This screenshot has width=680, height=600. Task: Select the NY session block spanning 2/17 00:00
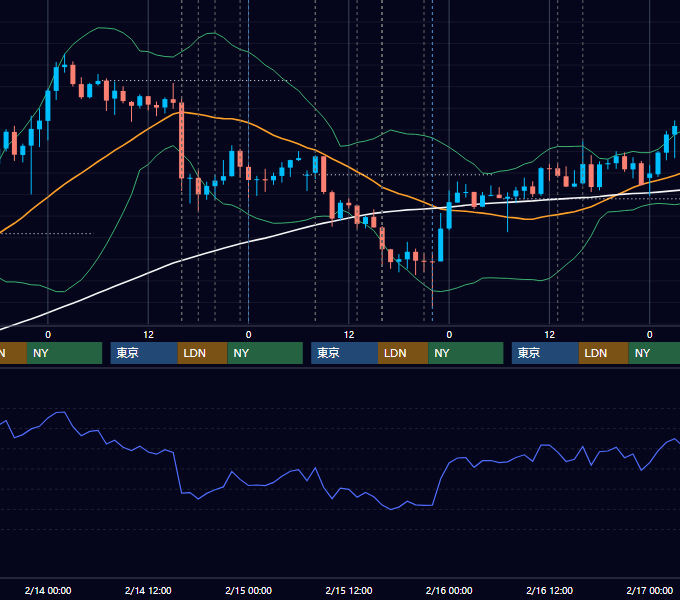[x=654, y=353]
